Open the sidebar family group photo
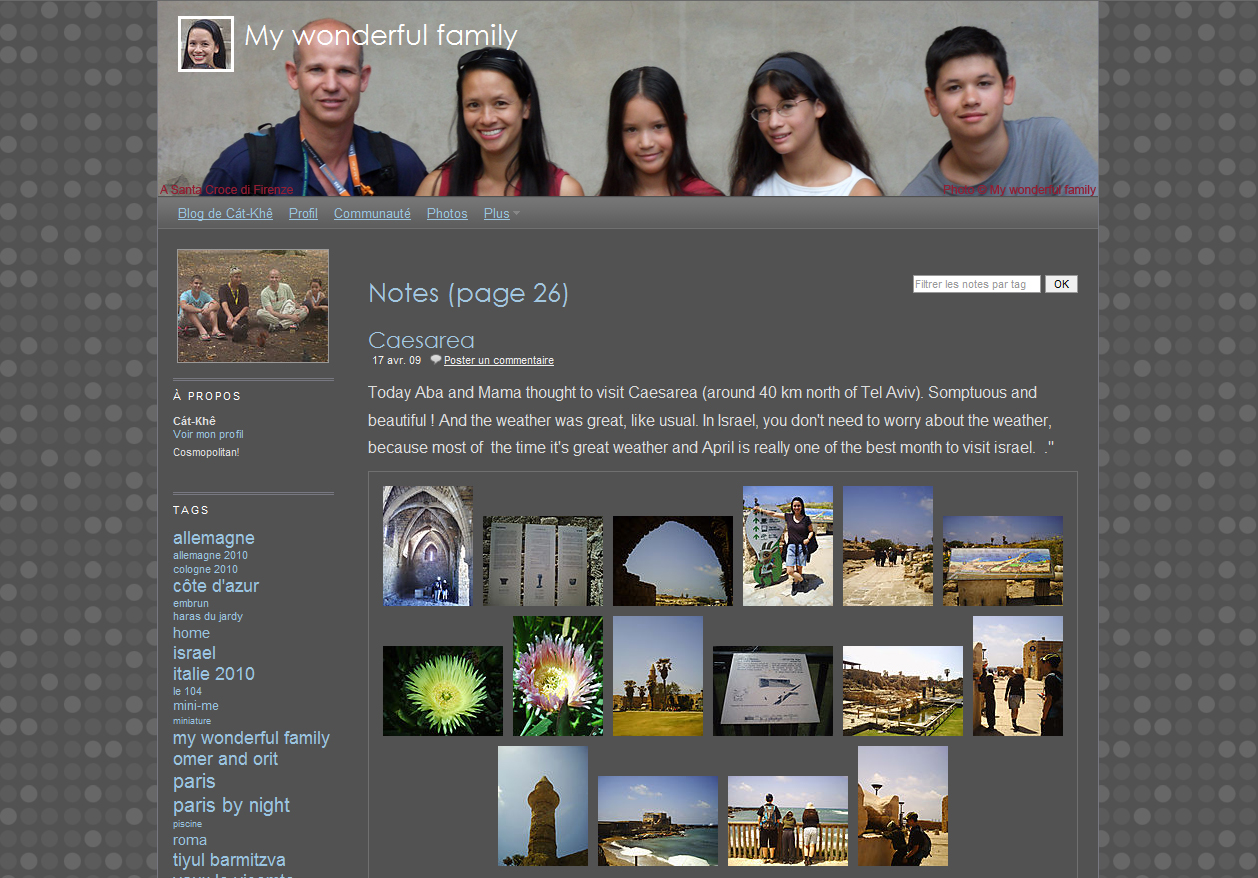Screen dimensions: 1258x878 253,306
